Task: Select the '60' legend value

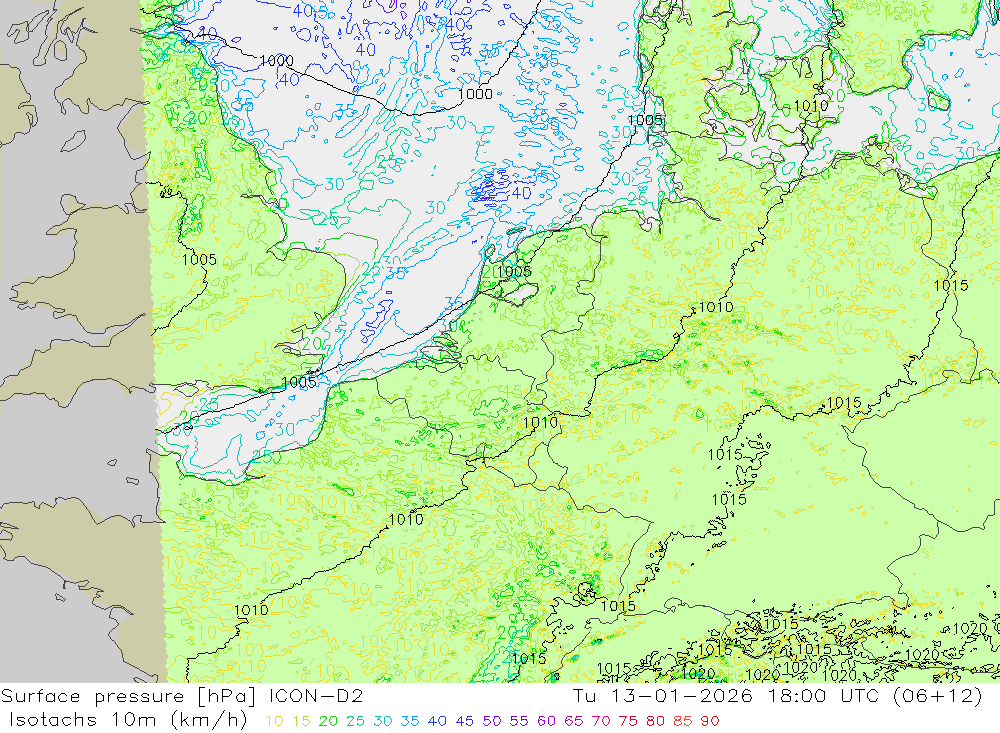Action: (x=547, y=722)
